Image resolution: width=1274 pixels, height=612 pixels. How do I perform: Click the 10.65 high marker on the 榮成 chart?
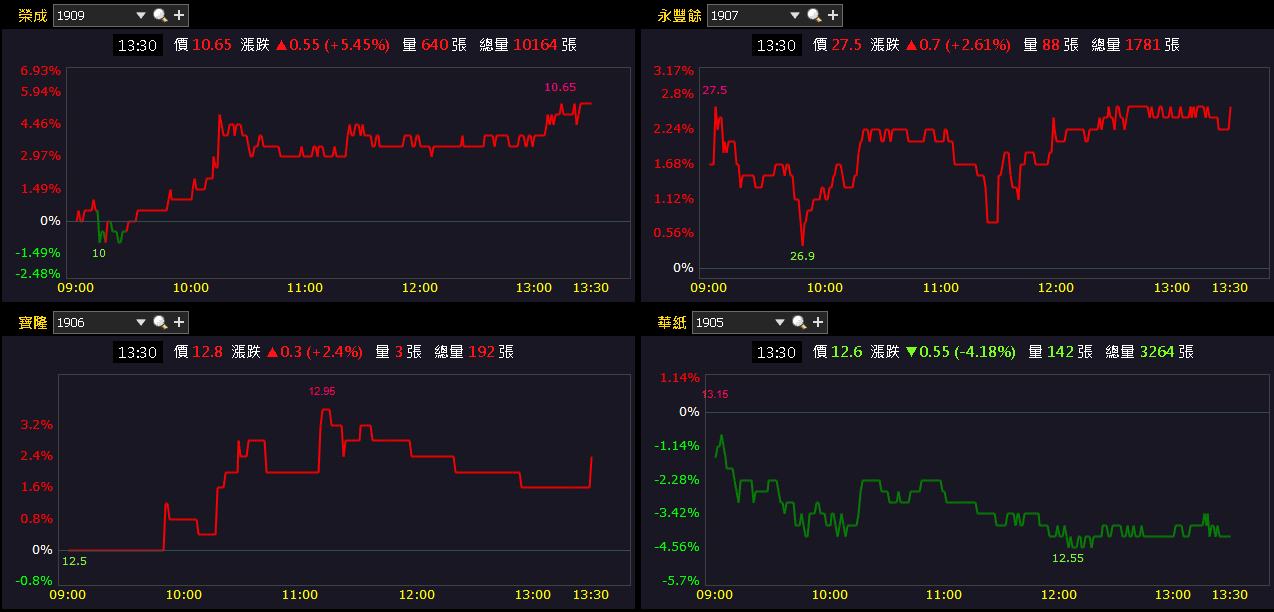560,87
